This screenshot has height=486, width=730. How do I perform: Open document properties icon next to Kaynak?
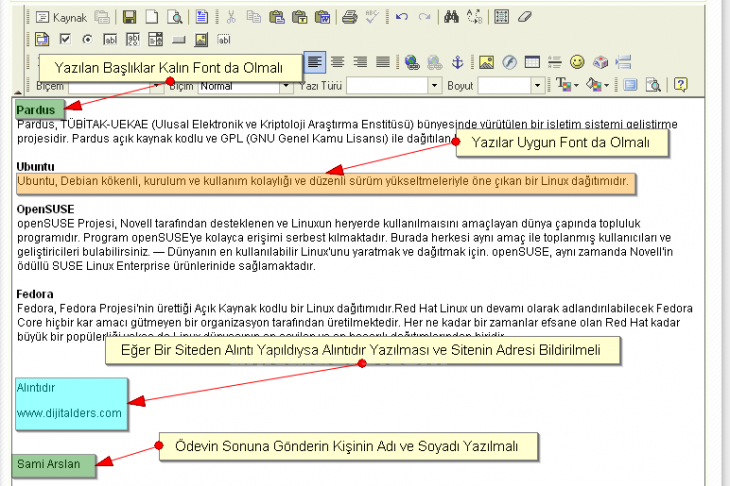click(x=102, y=18)
